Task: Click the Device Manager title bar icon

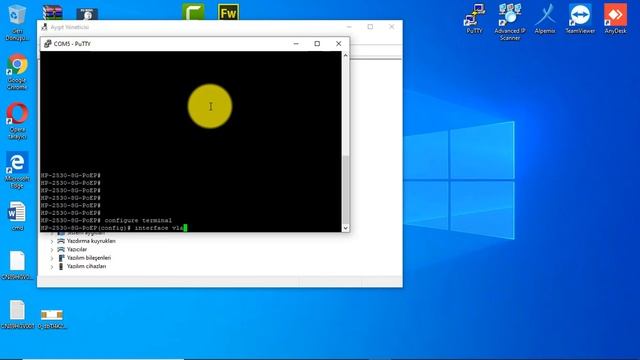Action: 44,27
